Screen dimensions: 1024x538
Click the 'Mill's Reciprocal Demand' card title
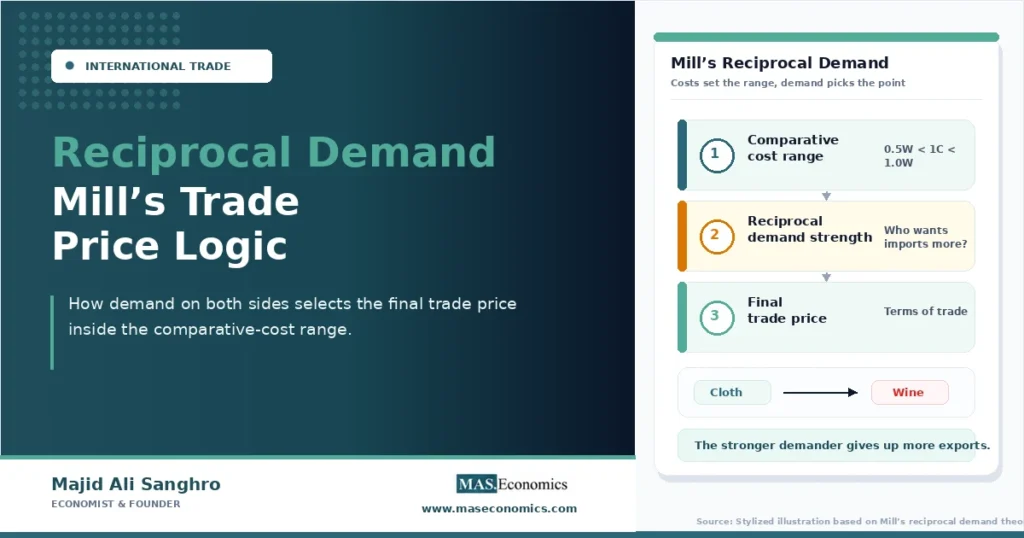point(779,63)
